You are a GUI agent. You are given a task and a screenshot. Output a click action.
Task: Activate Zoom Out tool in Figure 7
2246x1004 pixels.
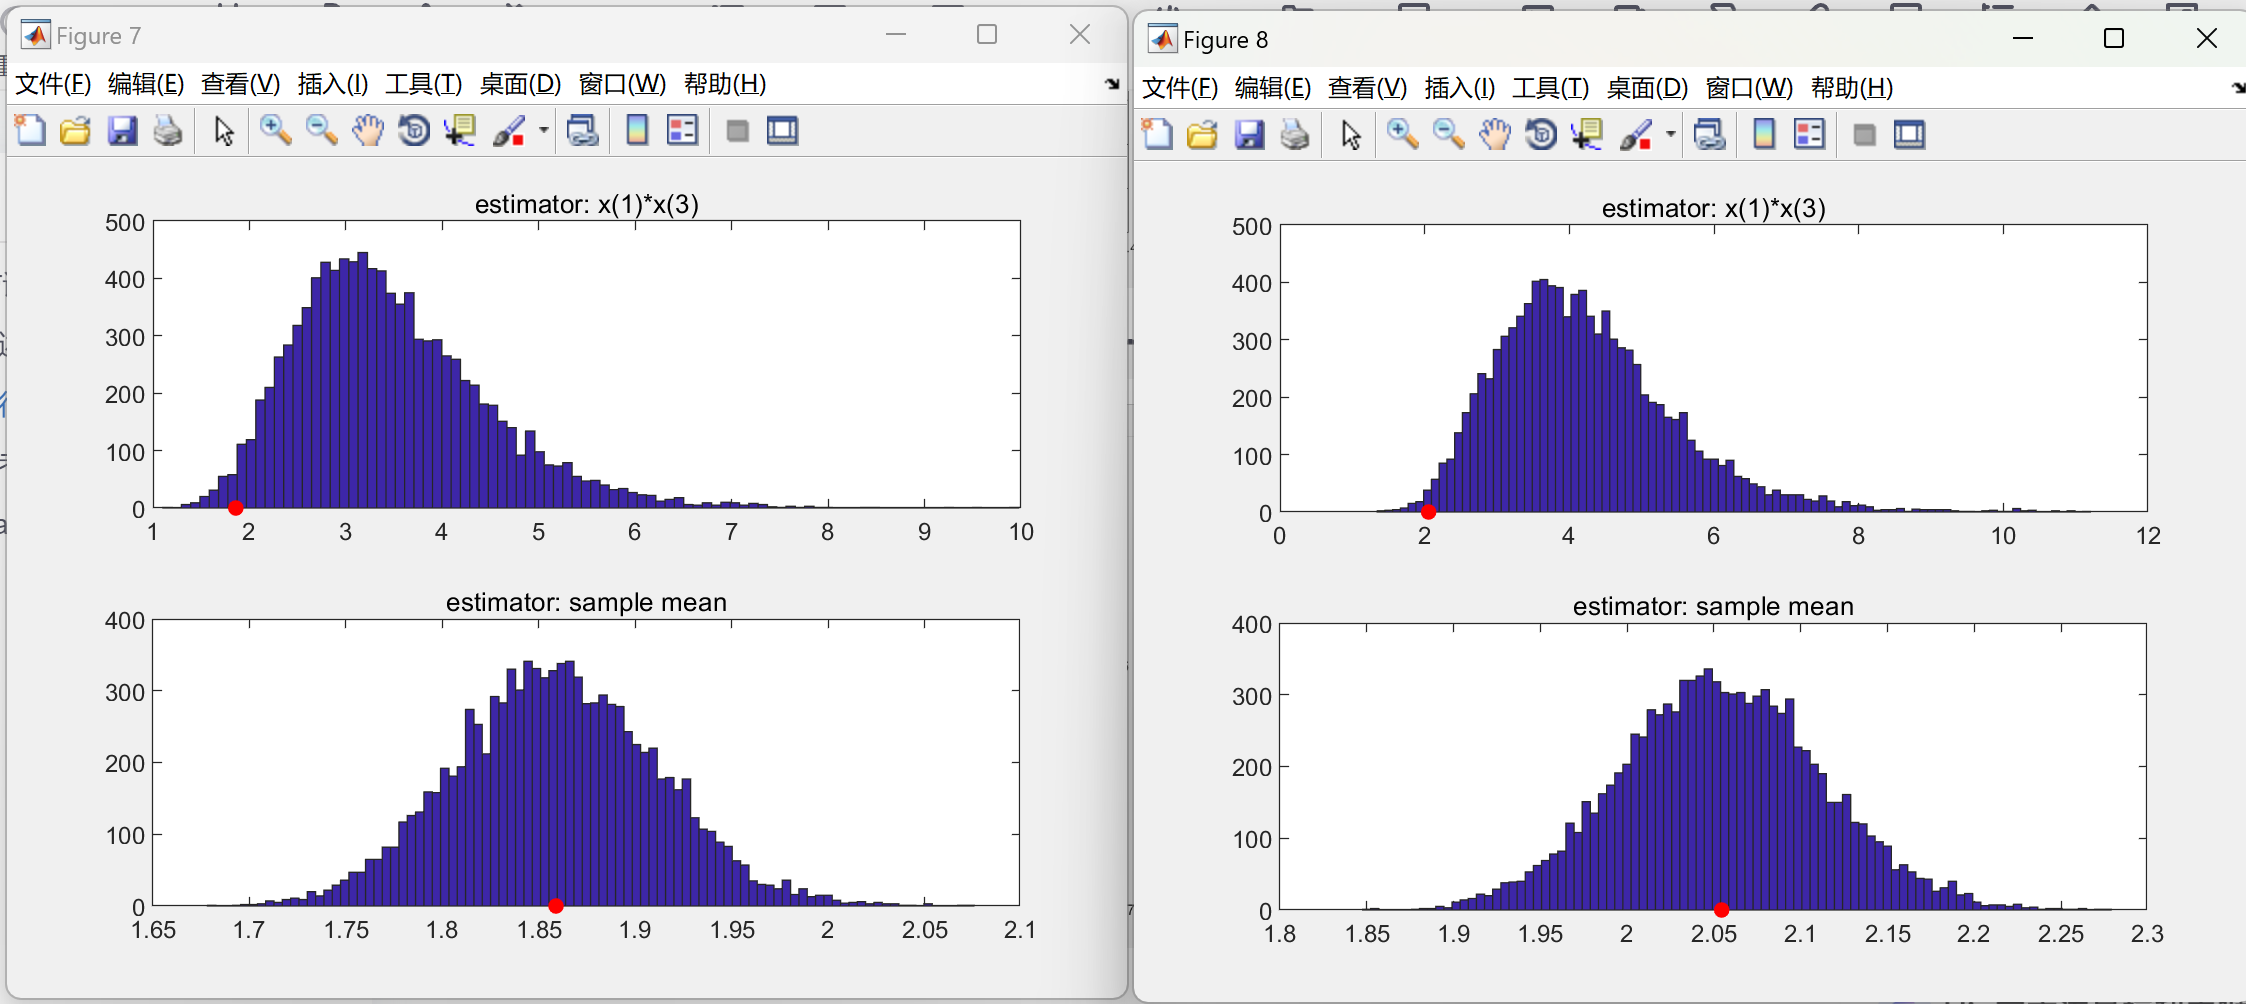coord(321,130)
